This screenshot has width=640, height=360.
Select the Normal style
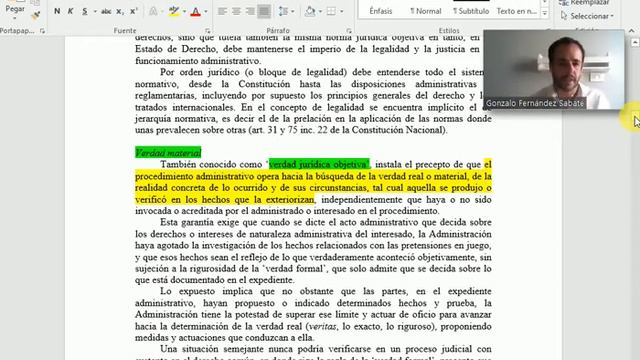click(x=426, y=11)
